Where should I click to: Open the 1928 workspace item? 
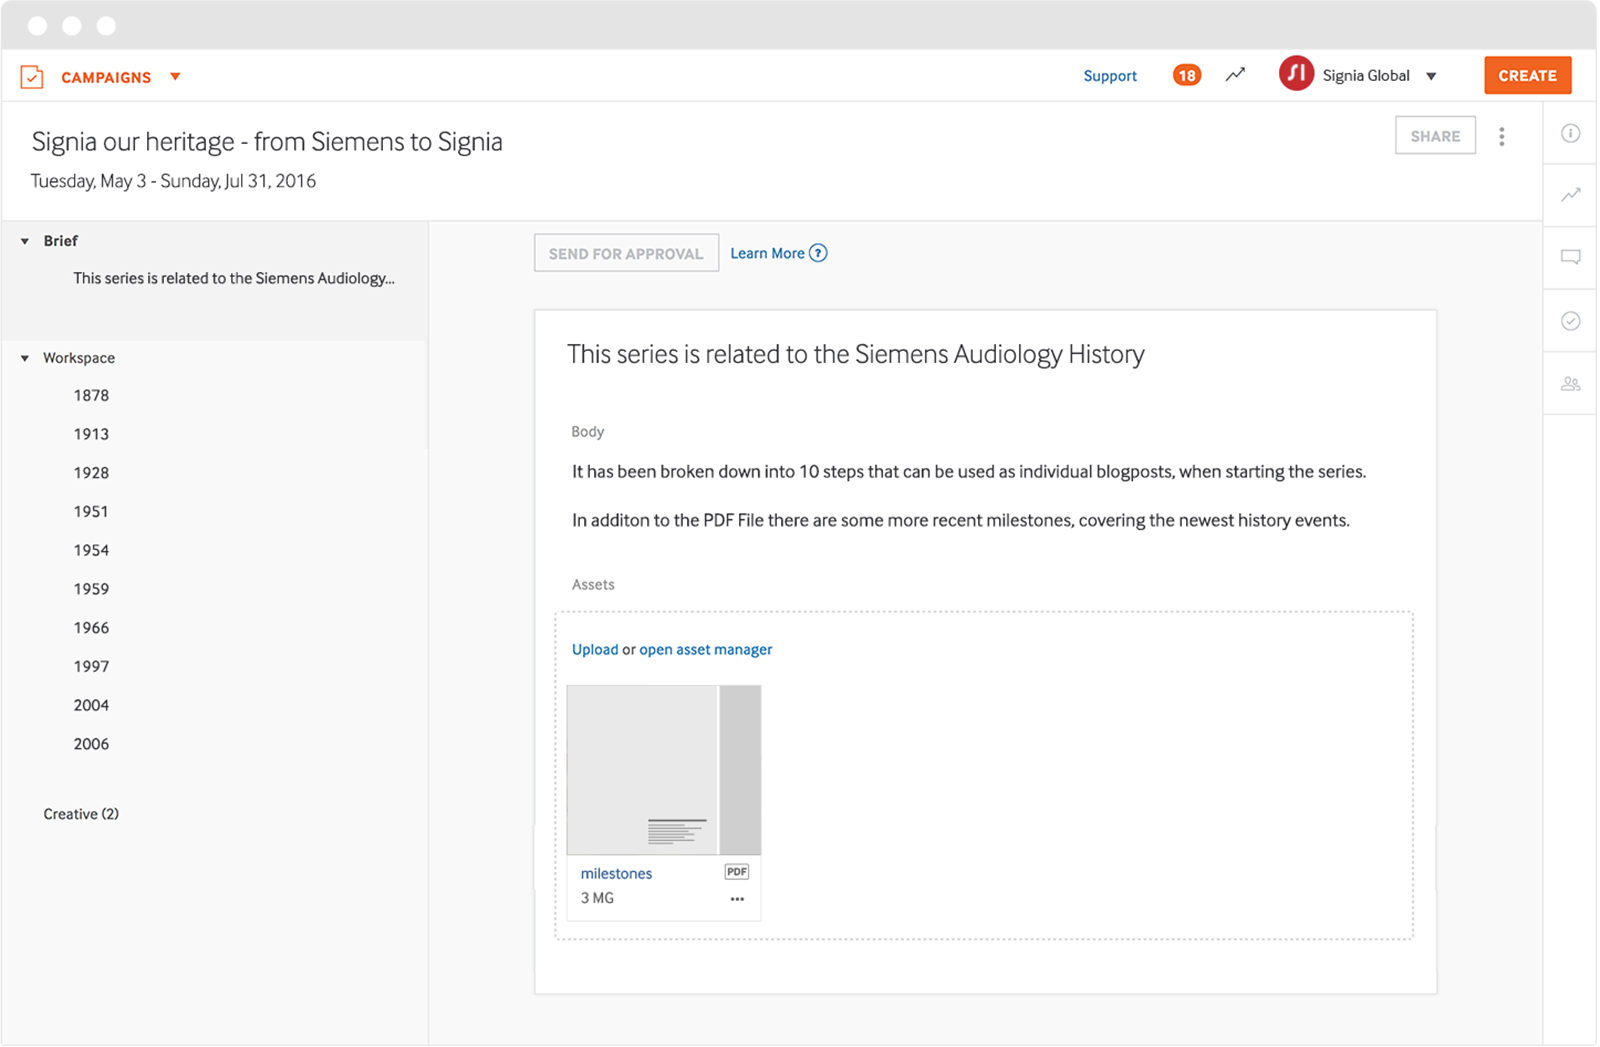pyautogui.click(x=91, y=473)
